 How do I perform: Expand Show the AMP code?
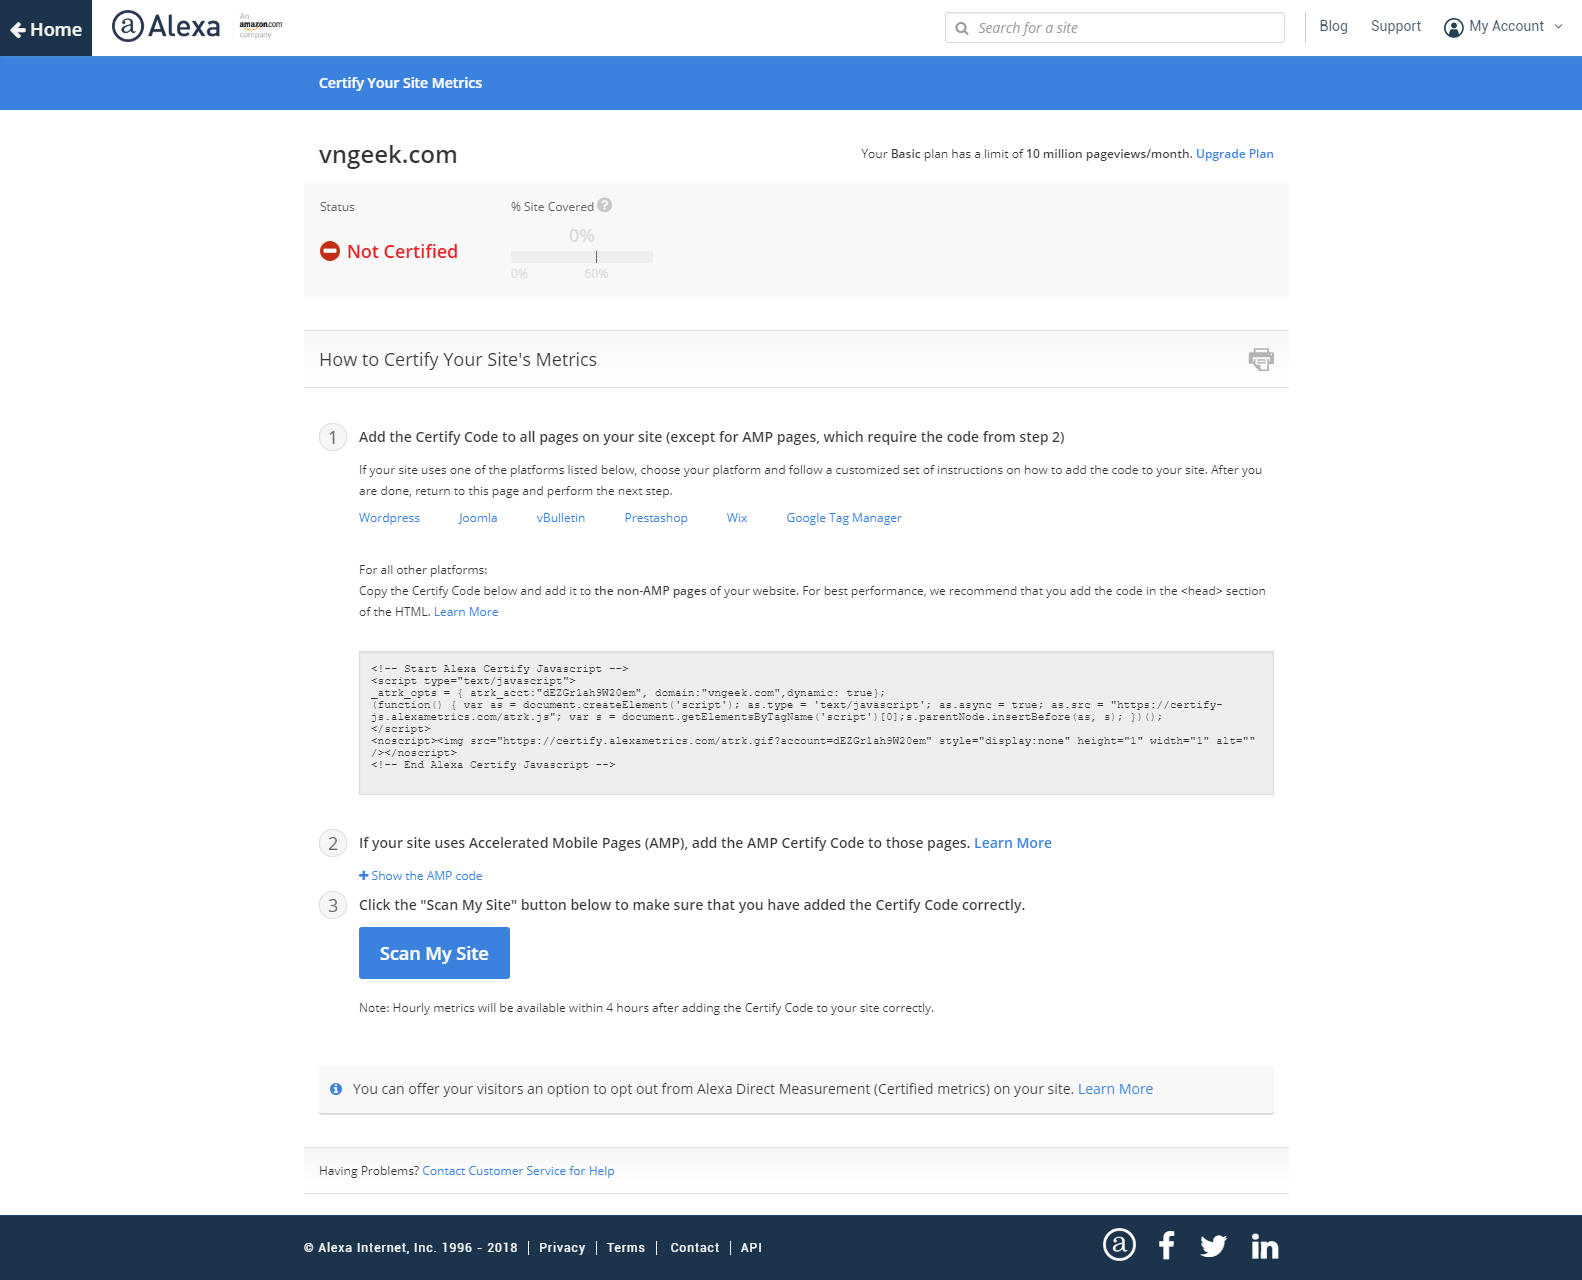420,876
